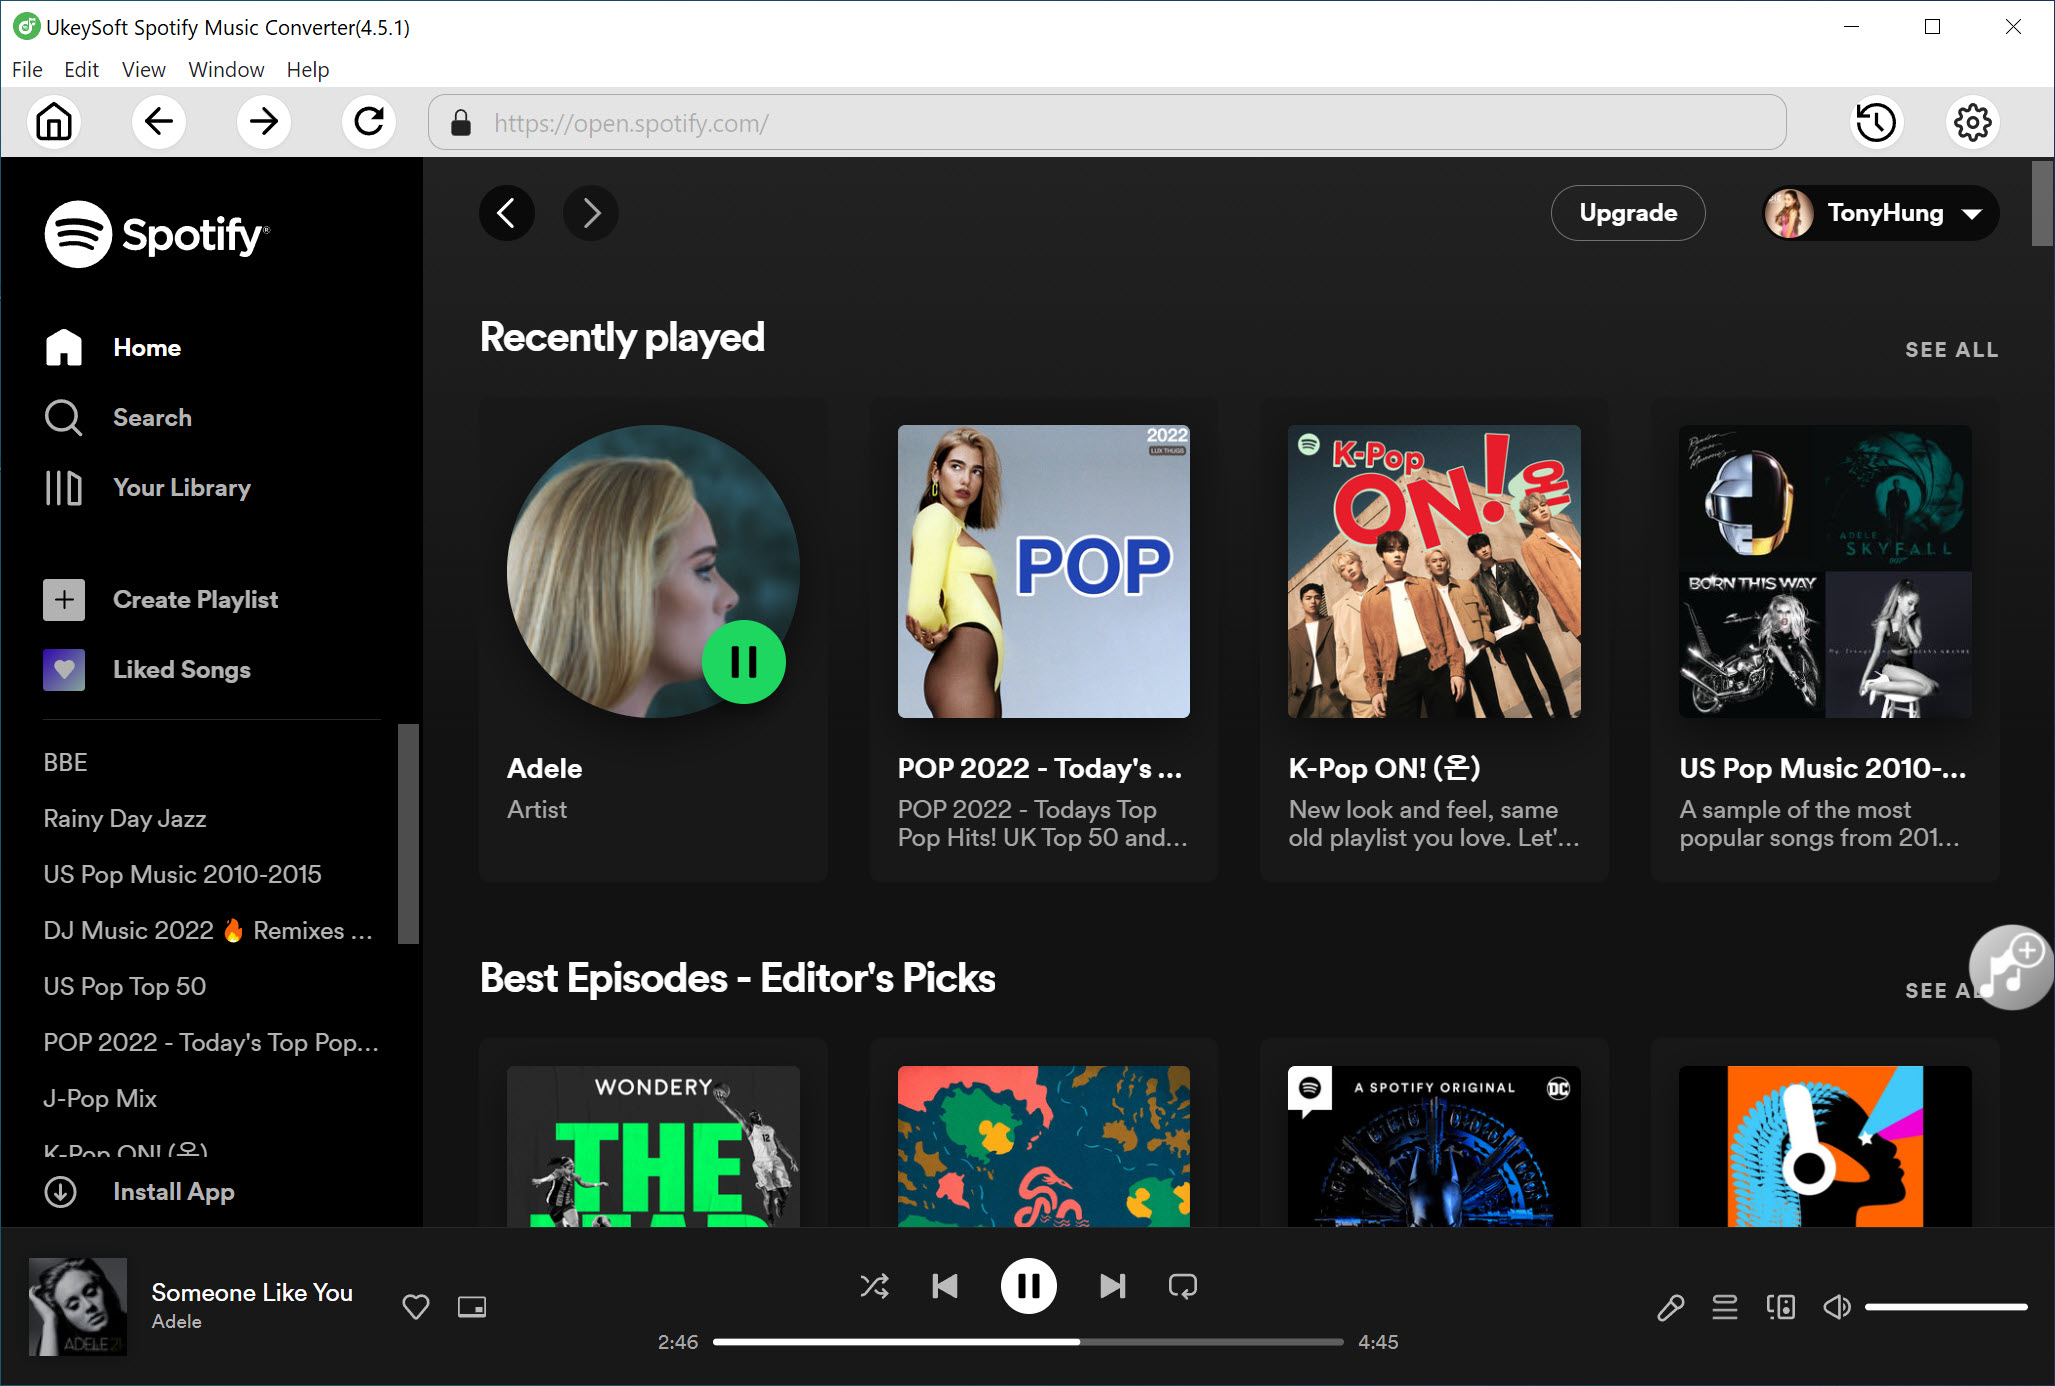This screenshot has height=1386, width=2055.
Task: Open lyrics microphone icon
Action: pos(1670,1306)
